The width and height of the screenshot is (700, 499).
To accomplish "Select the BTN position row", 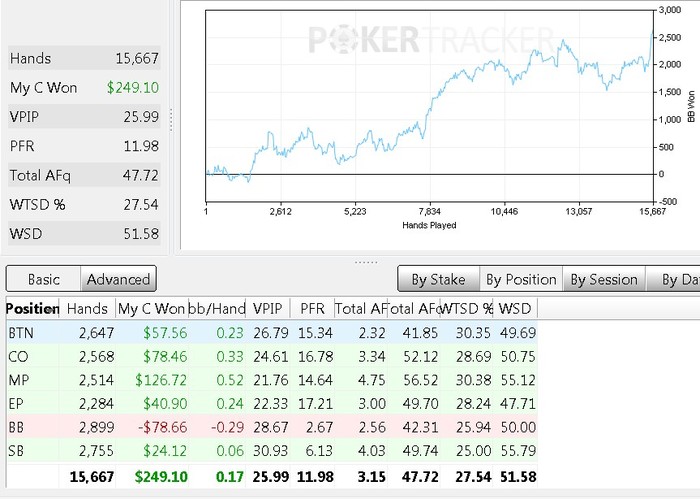I will (272, 333).
